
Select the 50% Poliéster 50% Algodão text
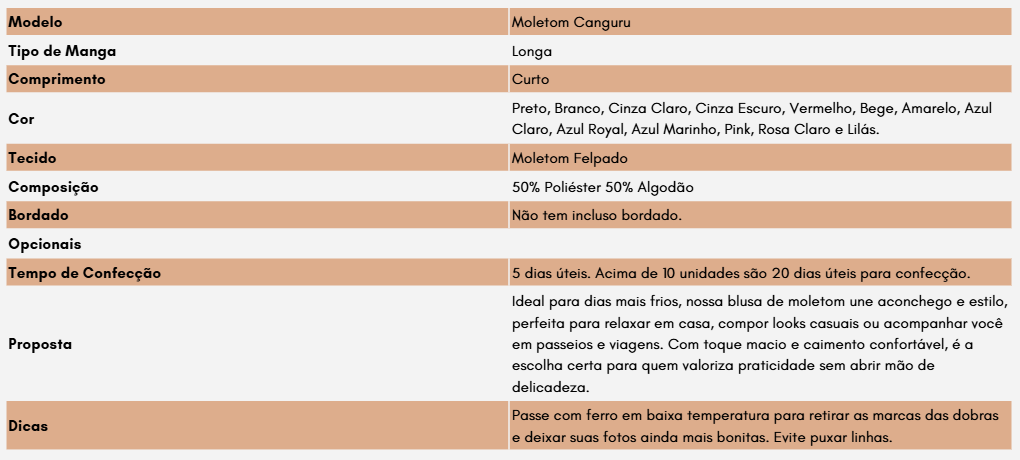point(603,187)
